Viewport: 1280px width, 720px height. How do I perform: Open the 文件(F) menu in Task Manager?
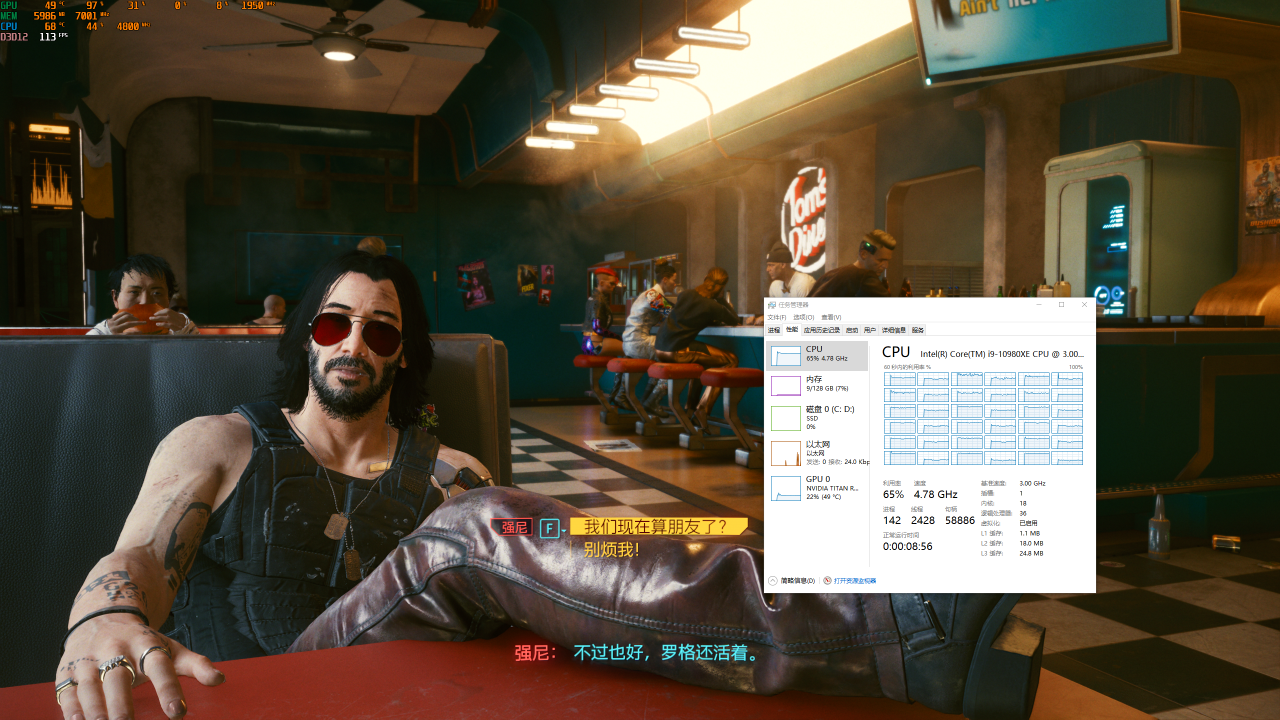[776, 317]
